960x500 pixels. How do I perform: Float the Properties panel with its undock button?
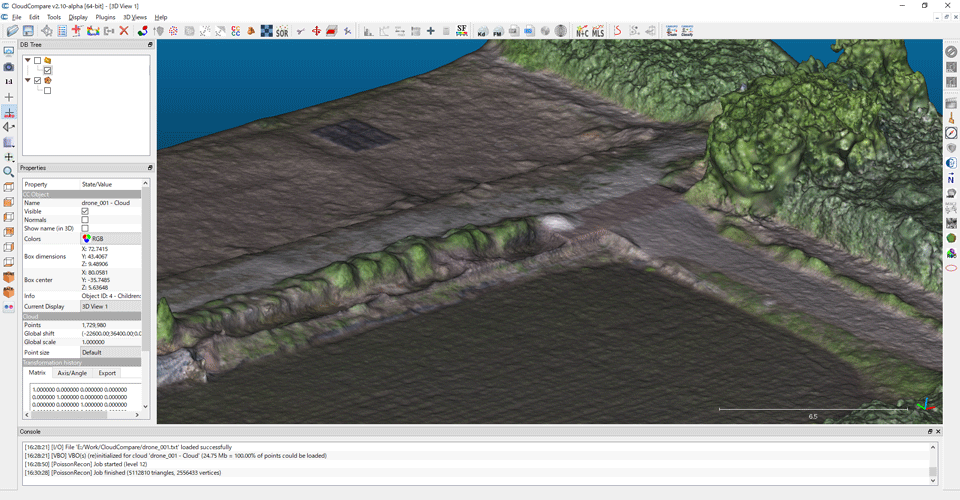[x=150, y=168]
